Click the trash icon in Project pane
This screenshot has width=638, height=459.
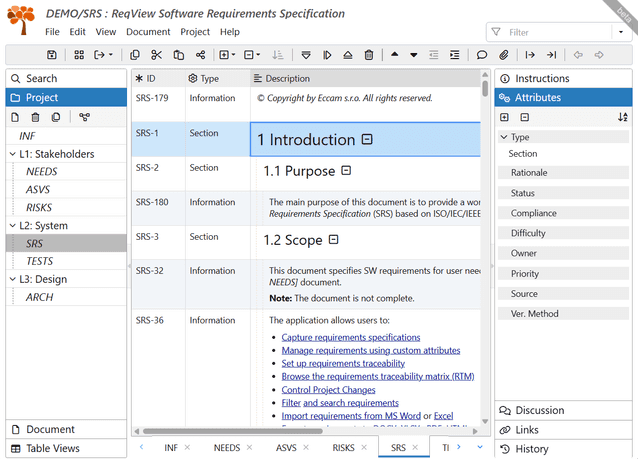click(35, 117)
